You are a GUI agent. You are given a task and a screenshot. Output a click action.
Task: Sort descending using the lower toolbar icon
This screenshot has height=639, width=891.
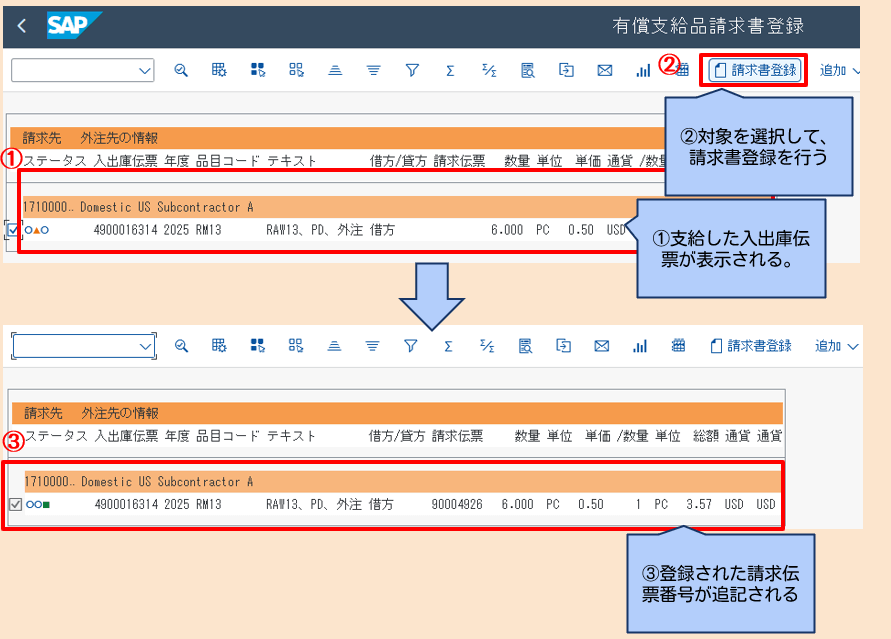click(x=372, y=345)
